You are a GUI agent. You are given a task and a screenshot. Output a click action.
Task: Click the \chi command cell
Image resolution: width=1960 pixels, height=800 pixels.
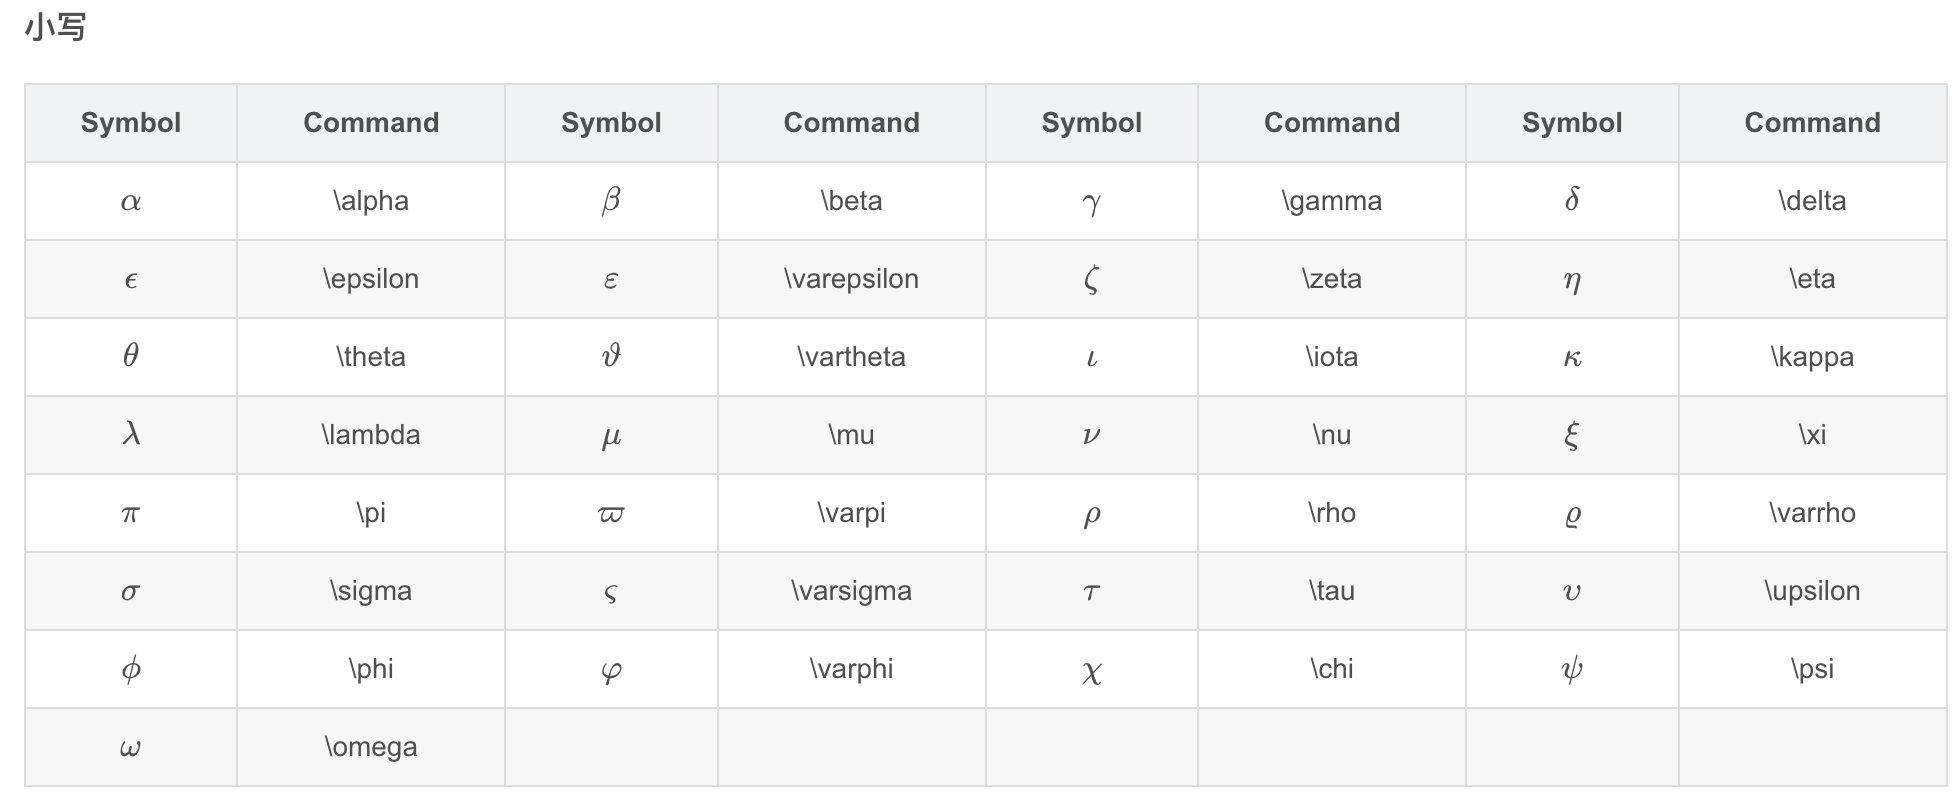(1331, 669)
